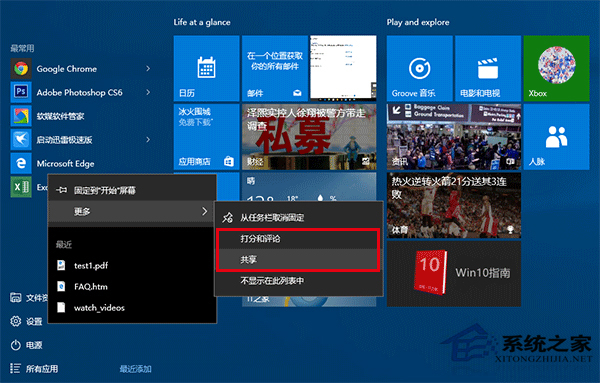Viewport: 600px width, 383px height.
Task: Expand Google Chrome jump list arrow
Action: (x=148, y=68)
